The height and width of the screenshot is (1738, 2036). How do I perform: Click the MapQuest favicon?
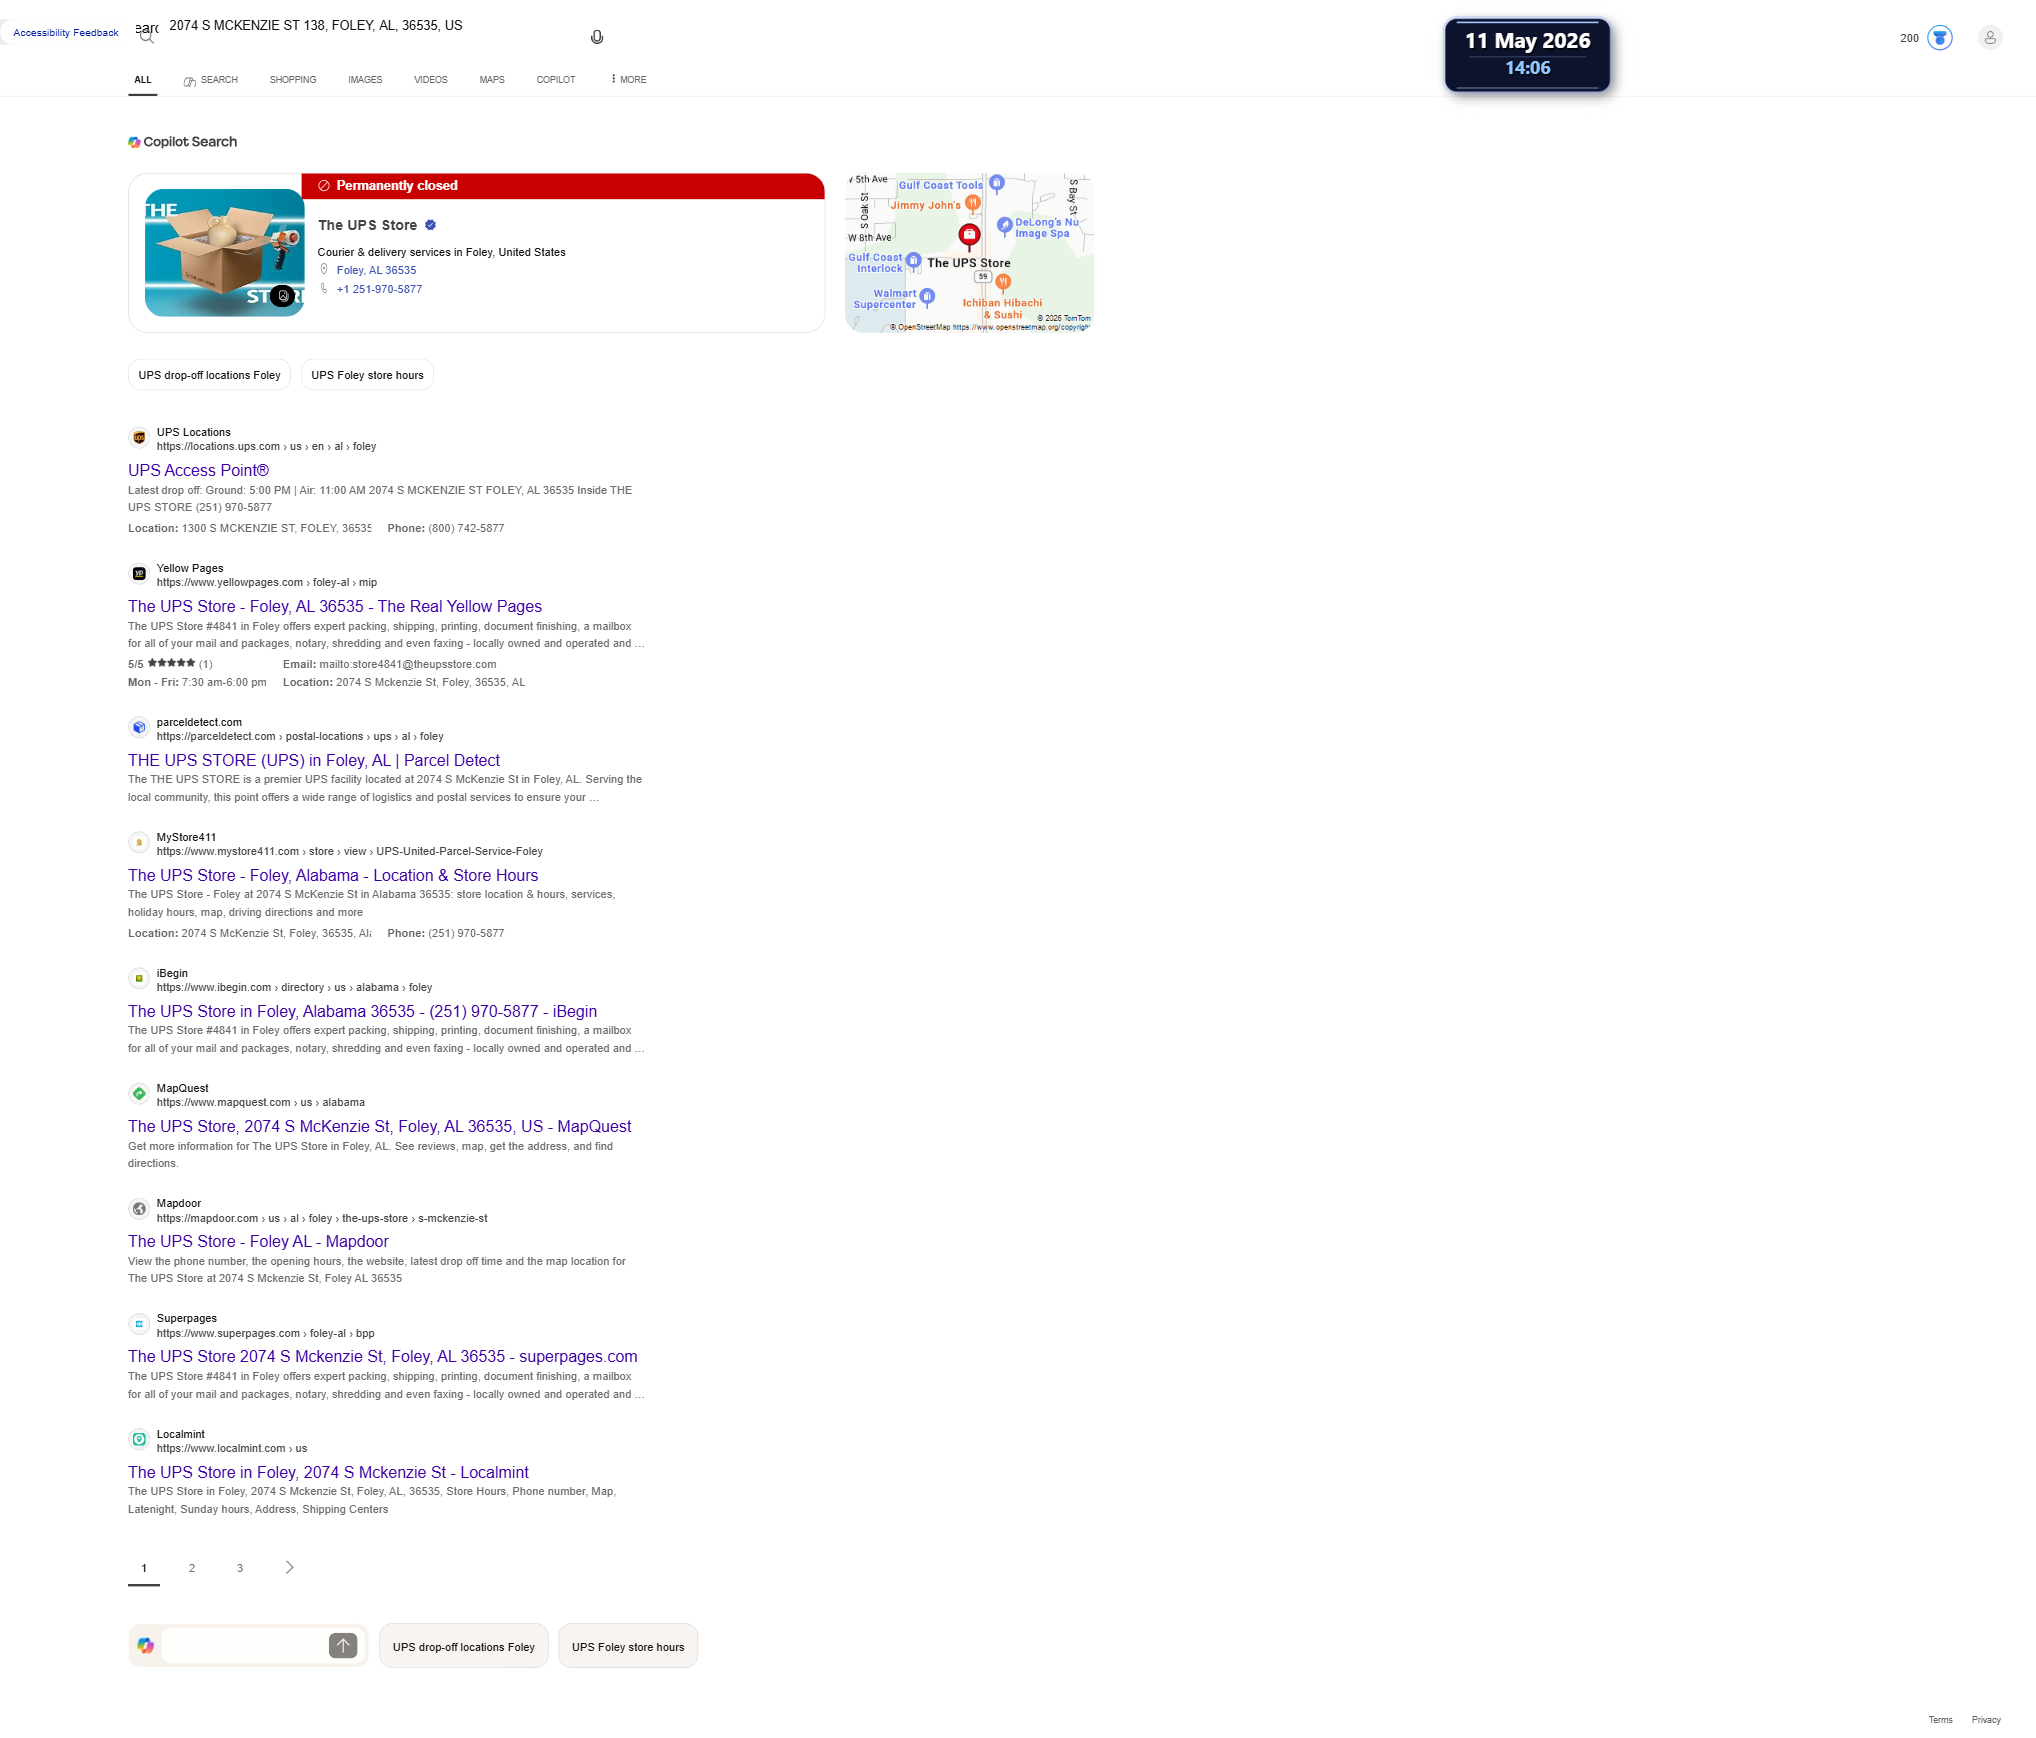pos(139,1094)
